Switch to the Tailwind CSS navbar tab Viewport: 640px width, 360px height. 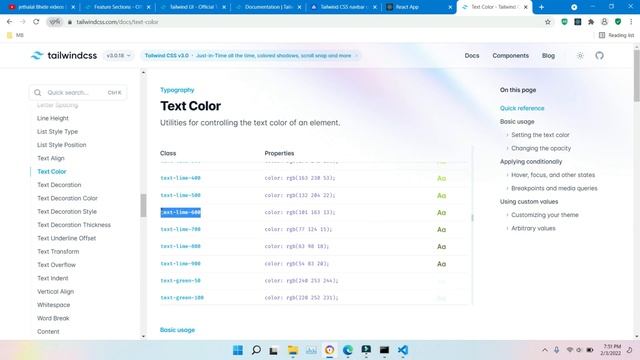click(x=343, y=7)
